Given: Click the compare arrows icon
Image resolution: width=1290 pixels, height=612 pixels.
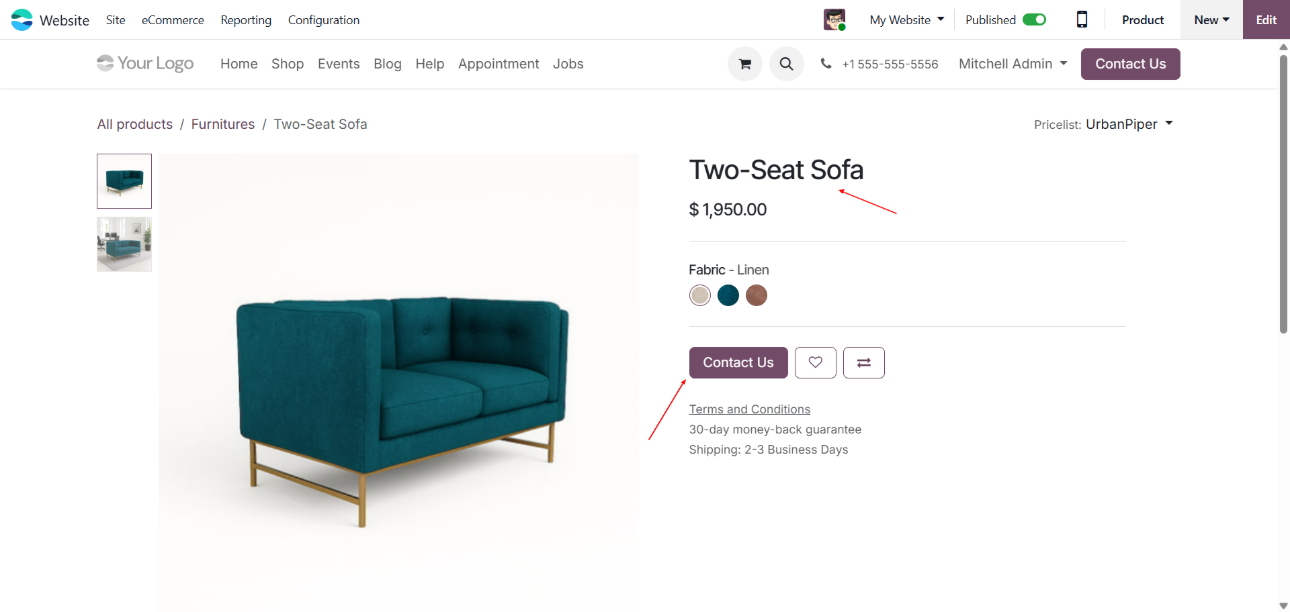Looking at the screenshot, I should tap(864, 363).
